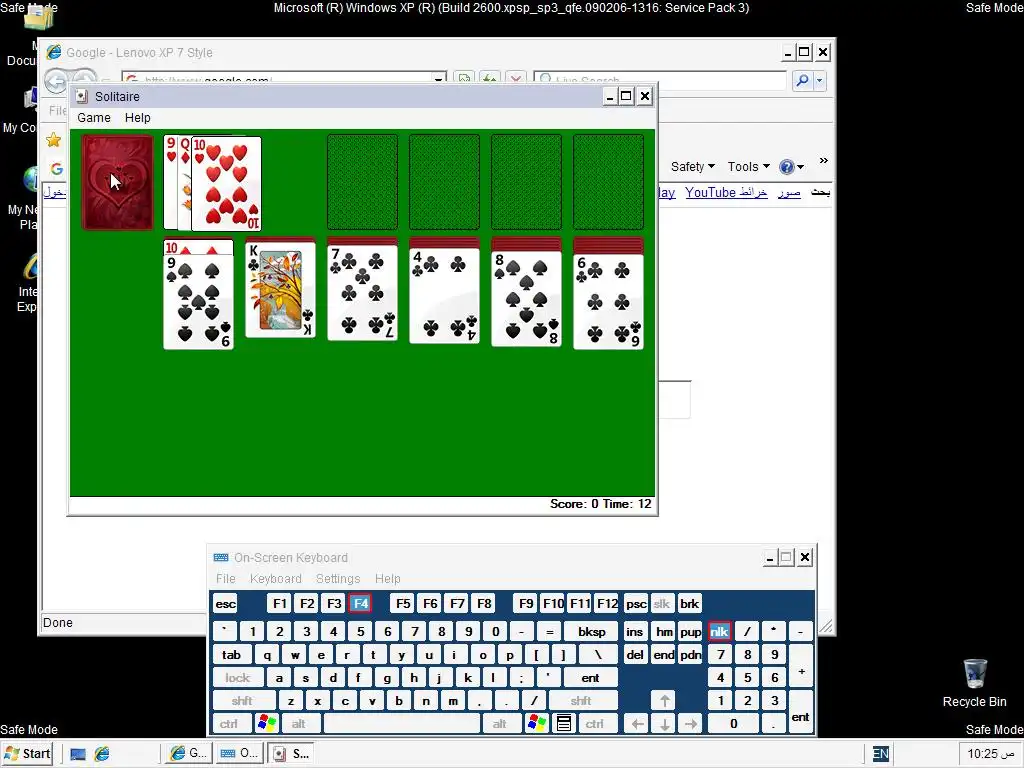
Task: Toggle the lock (Caps Lock) key
Action: [238, 678]
